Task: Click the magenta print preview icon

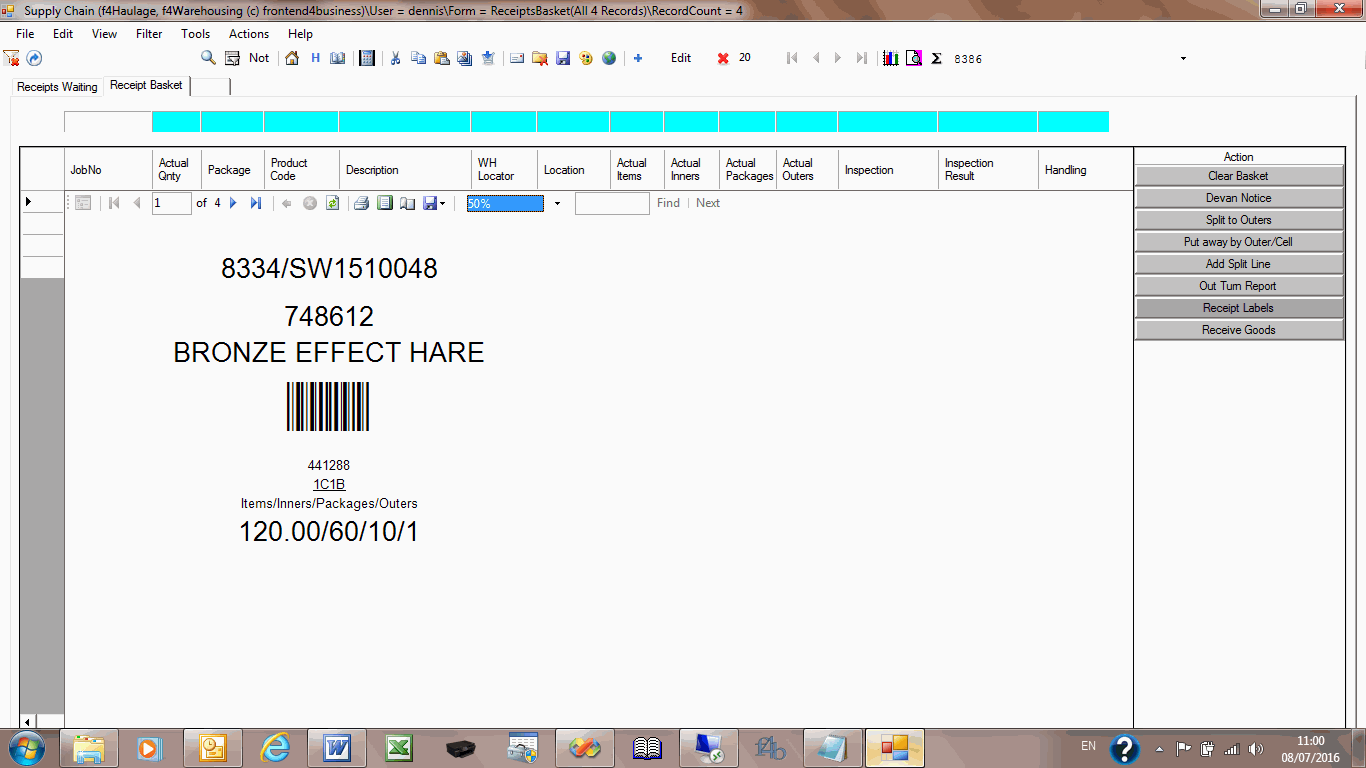Action: (x=914, y=58)
